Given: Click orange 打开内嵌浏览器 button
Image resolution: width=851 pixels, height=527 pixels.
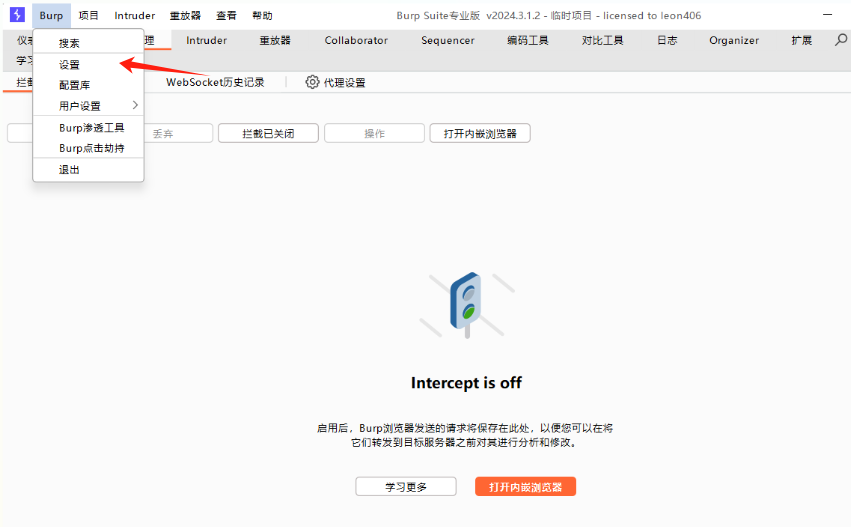Looking at the screenshot, I should 525,486.
